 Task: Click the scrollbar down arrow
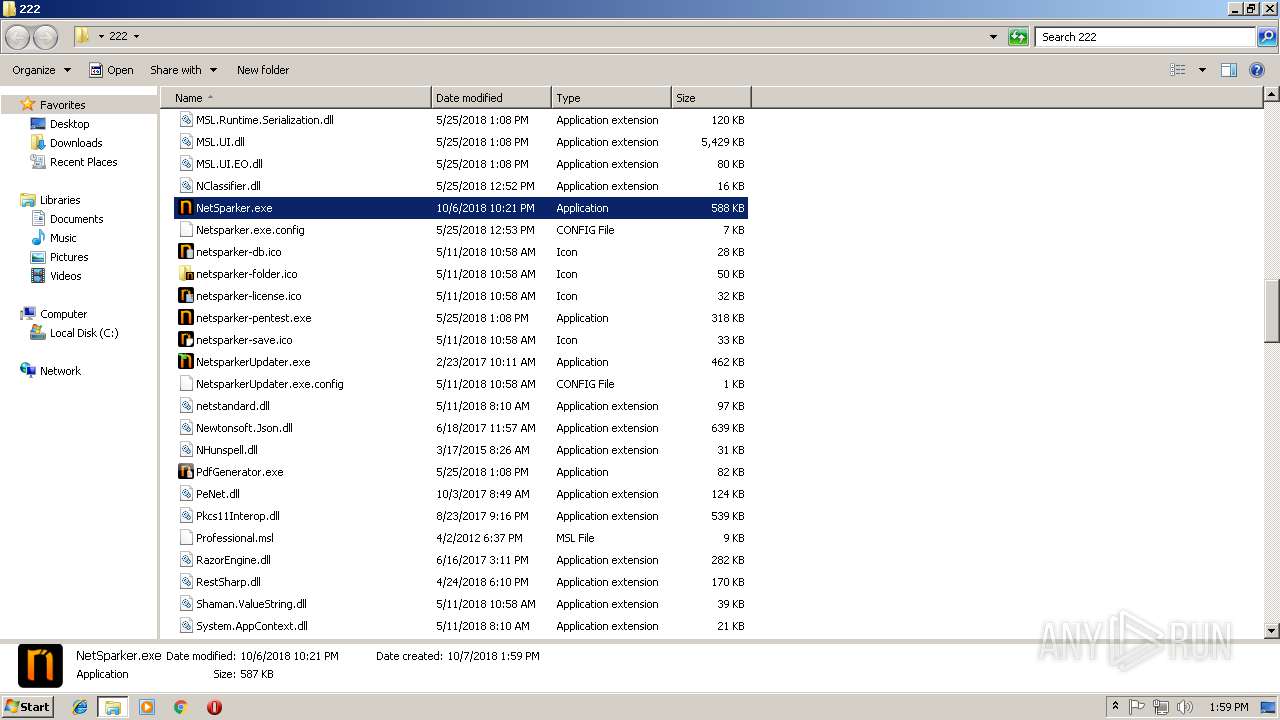[x=1272, y=631]
